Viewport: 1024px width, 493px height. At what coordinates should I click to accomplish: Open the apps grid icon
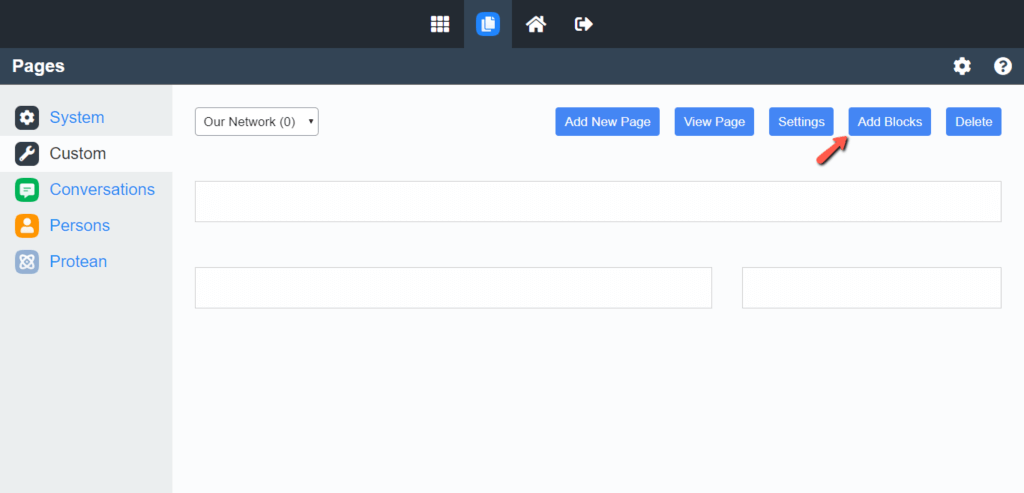click(440, 24)
